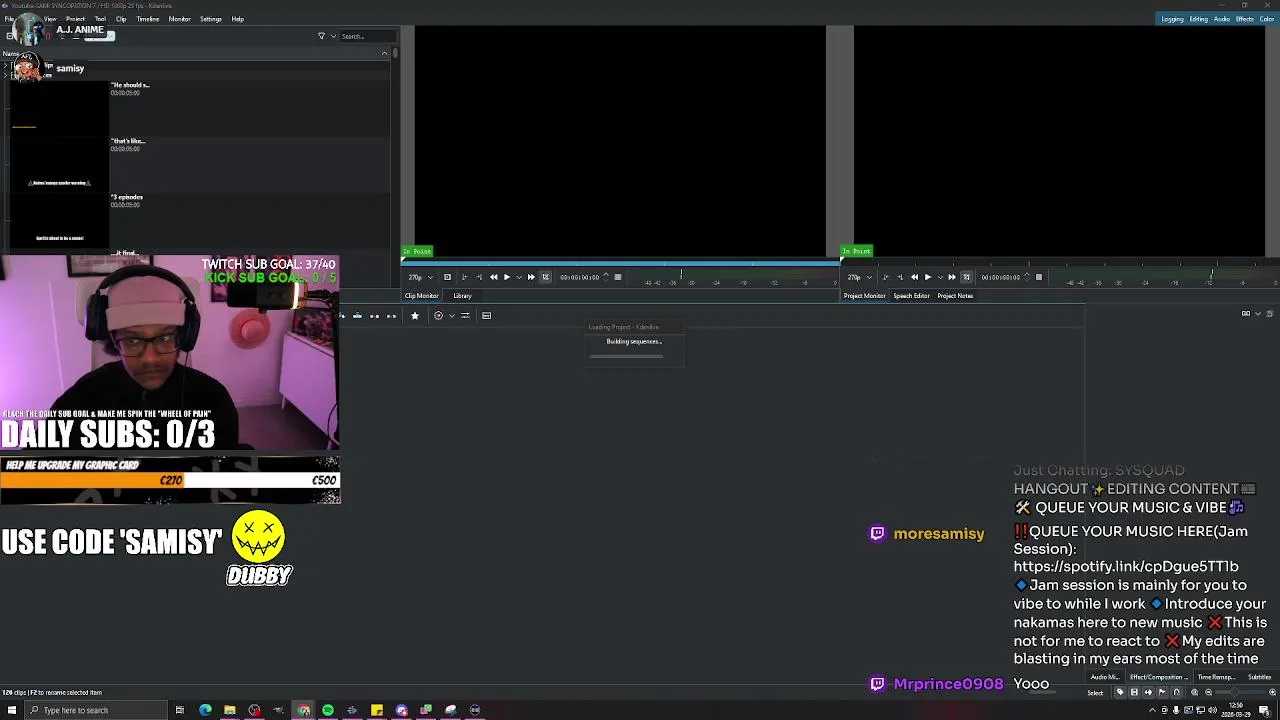This screenshot has height=720, width=1280.
Task: Switch to Effects workspace
Action: click(x=1245, y=19)
